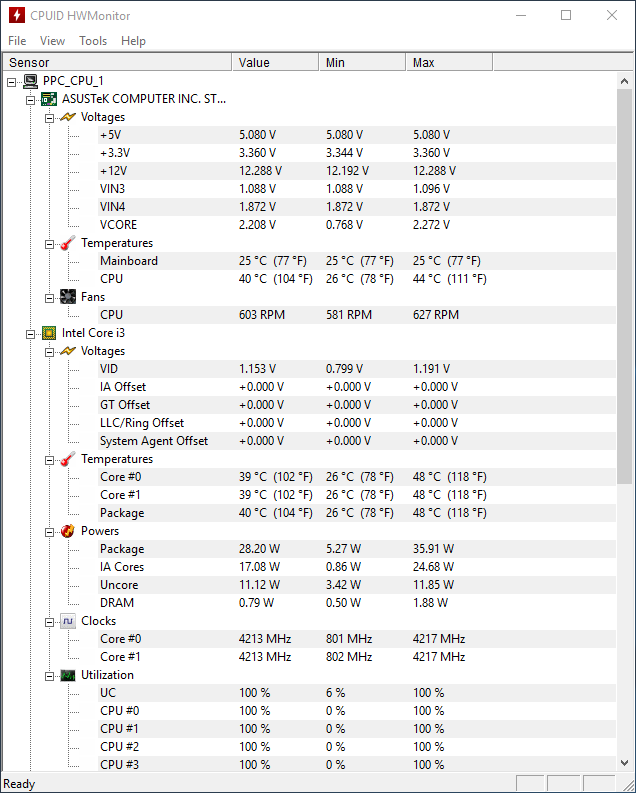Click the Intel Core i3 Voltages icon
Viewport: 636px width, 793px height.
(68, 351)
